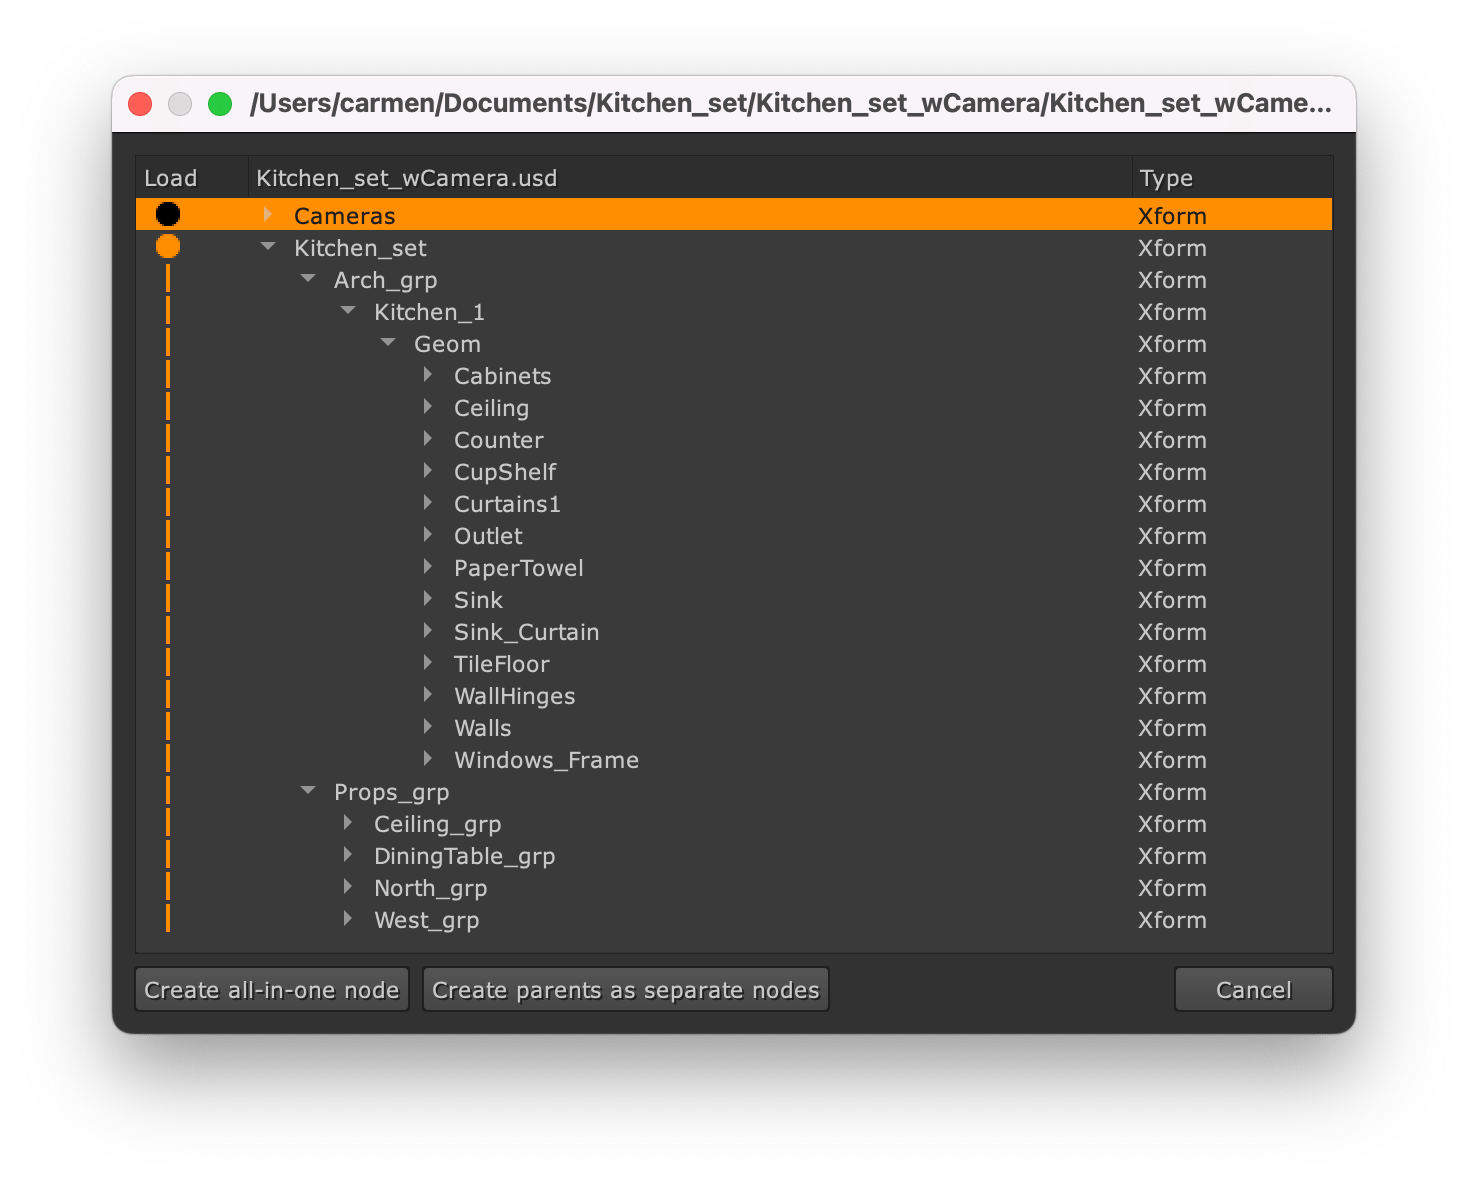The image size is (1468, 1182).
Task: Expand the Cameras tree item
Action: [266, 214]
